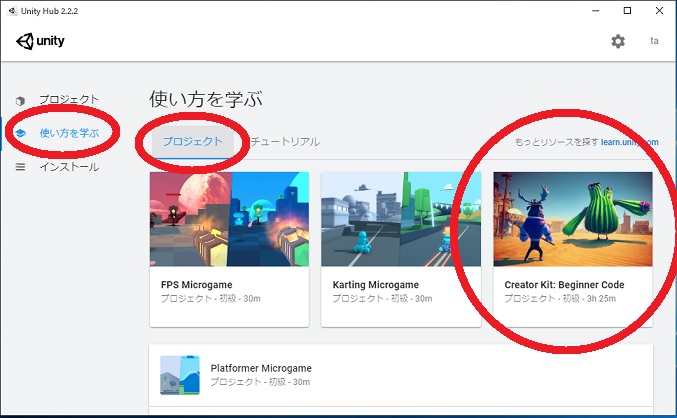Click the list icon beside インストール
The height and width of the screenshot is (418, 677).
point(20,167)
